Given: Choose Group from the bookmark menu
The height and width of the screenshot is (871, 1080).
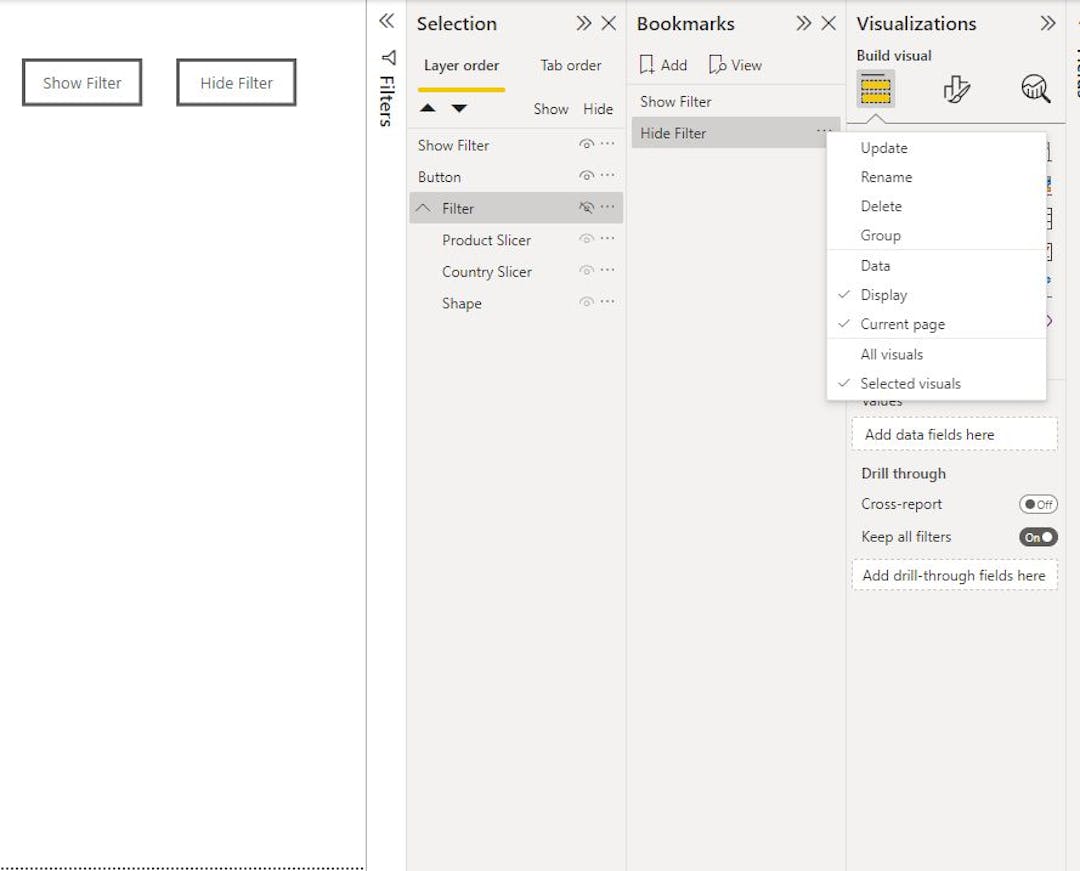Looking at the screenshot, I should click(881, 235).
